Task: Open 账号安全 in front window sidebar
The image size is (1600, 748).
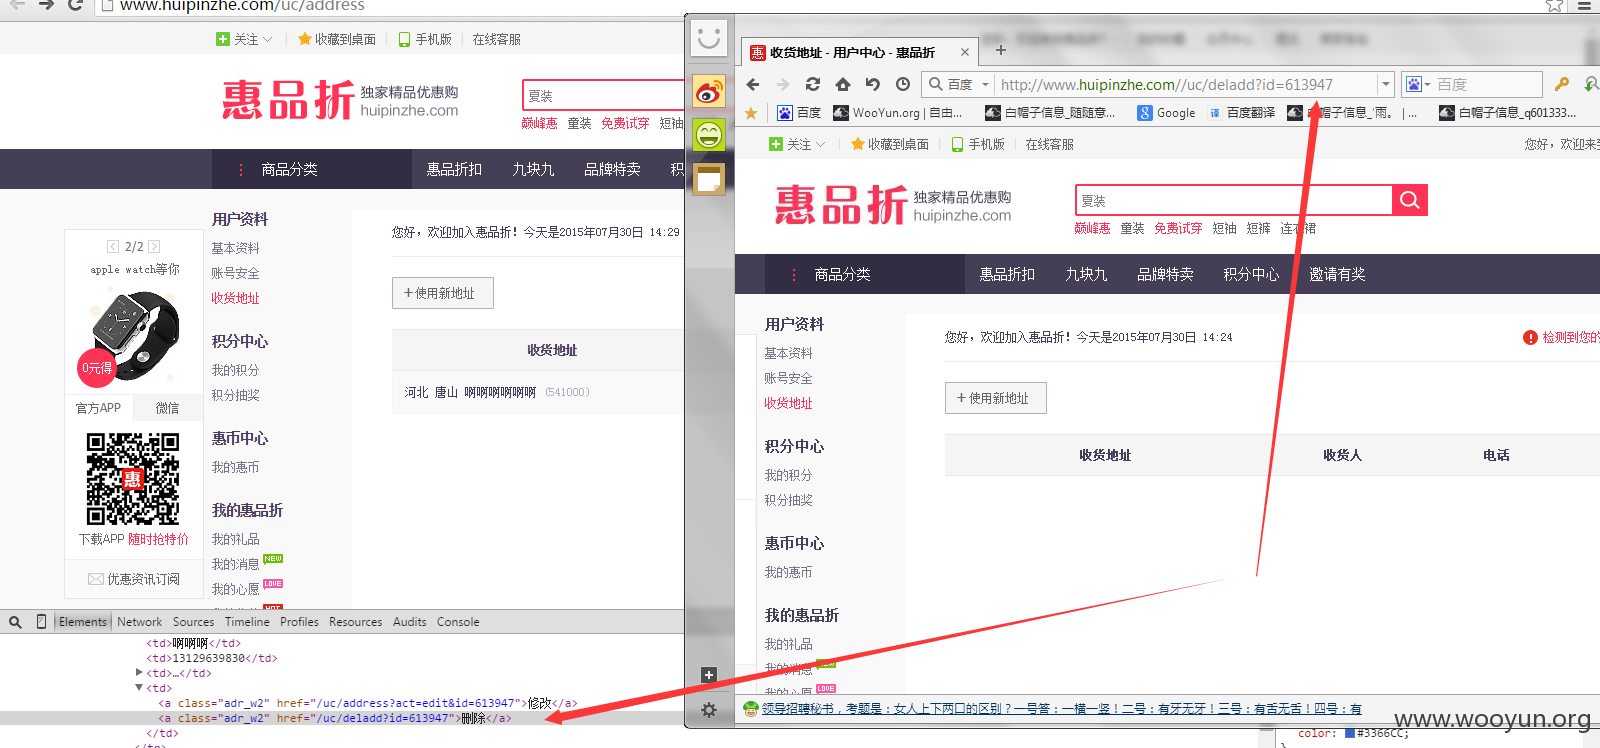Action: (788, 378)
